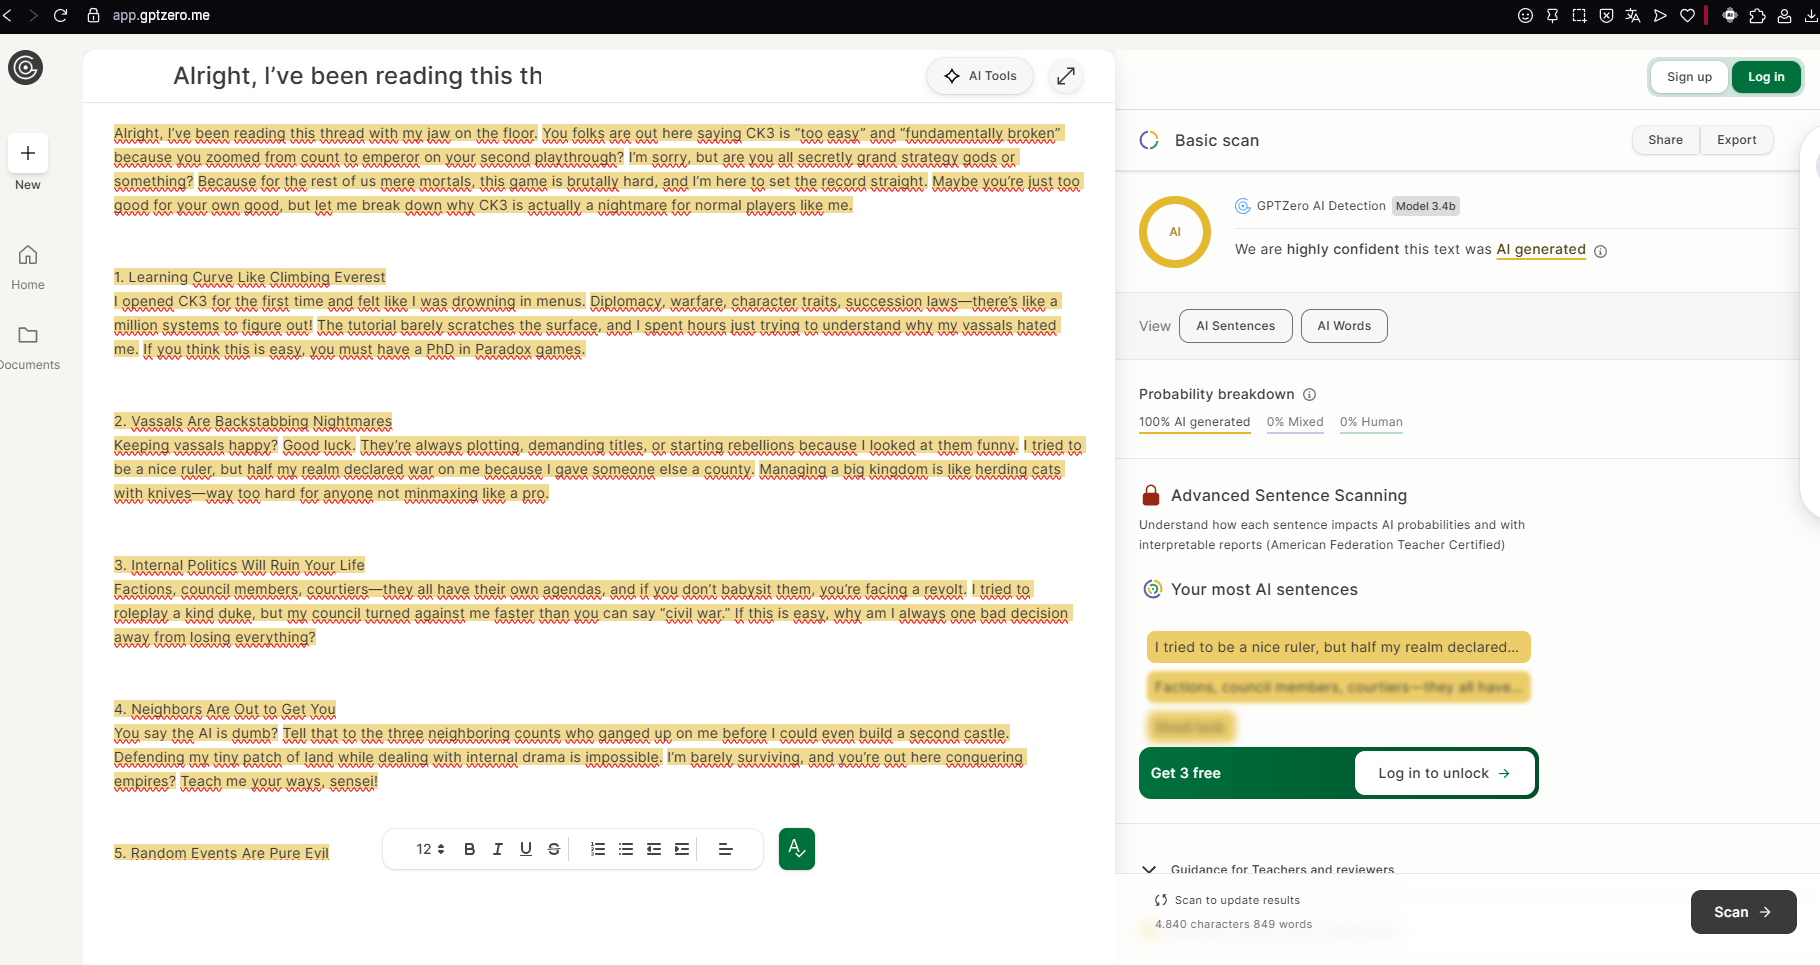Click the Log in button
This screenshot has width=1820, height=965.
point(1766,77)
